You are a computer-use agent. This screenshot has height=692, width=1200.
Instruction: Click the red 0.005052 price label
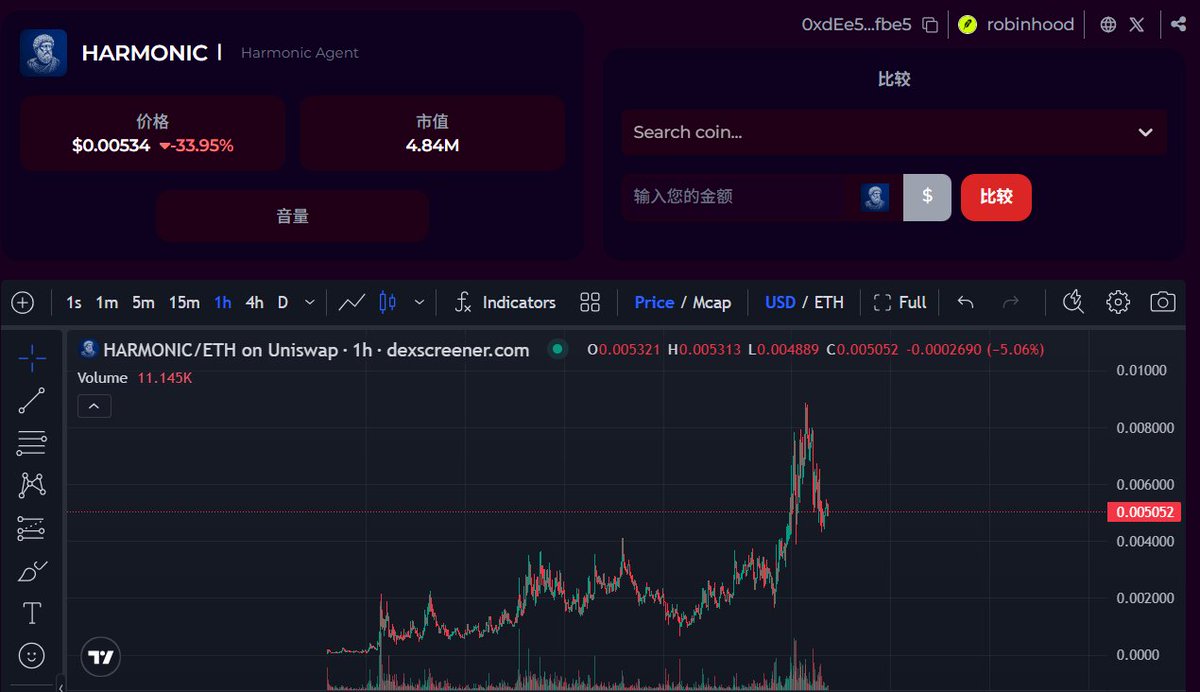point(1144,512)
